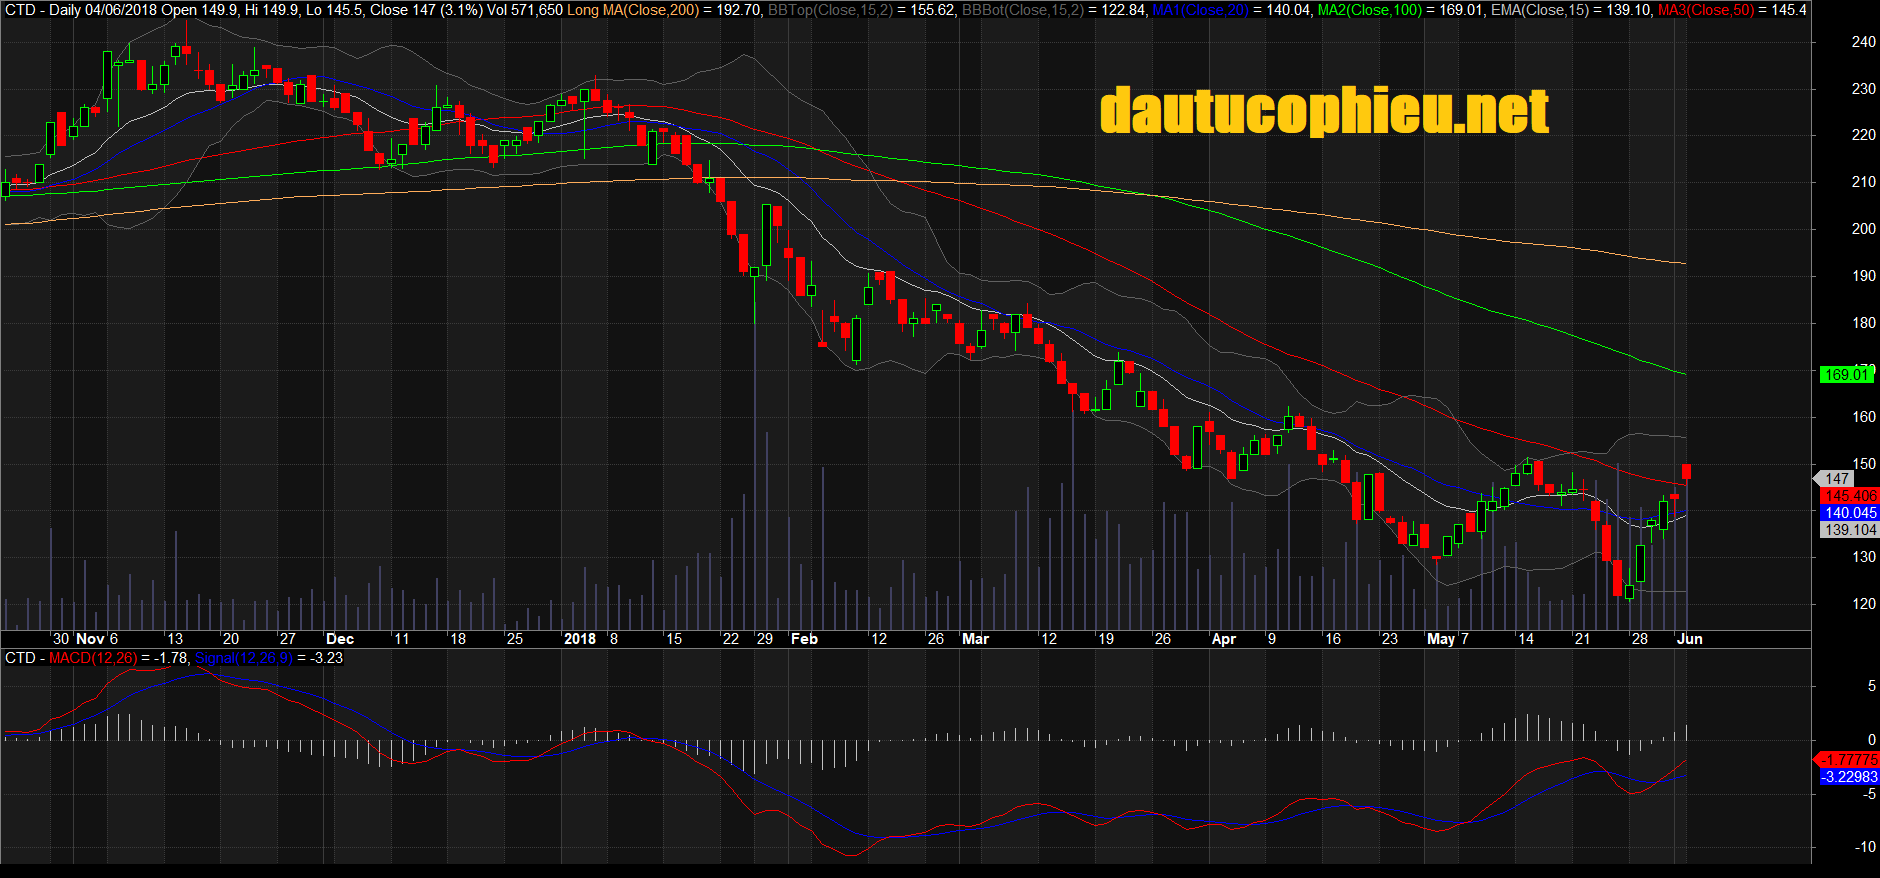
Task: Click the 5 label on MACD axis
Action: pyautogui.click(x=1872, y=686)
